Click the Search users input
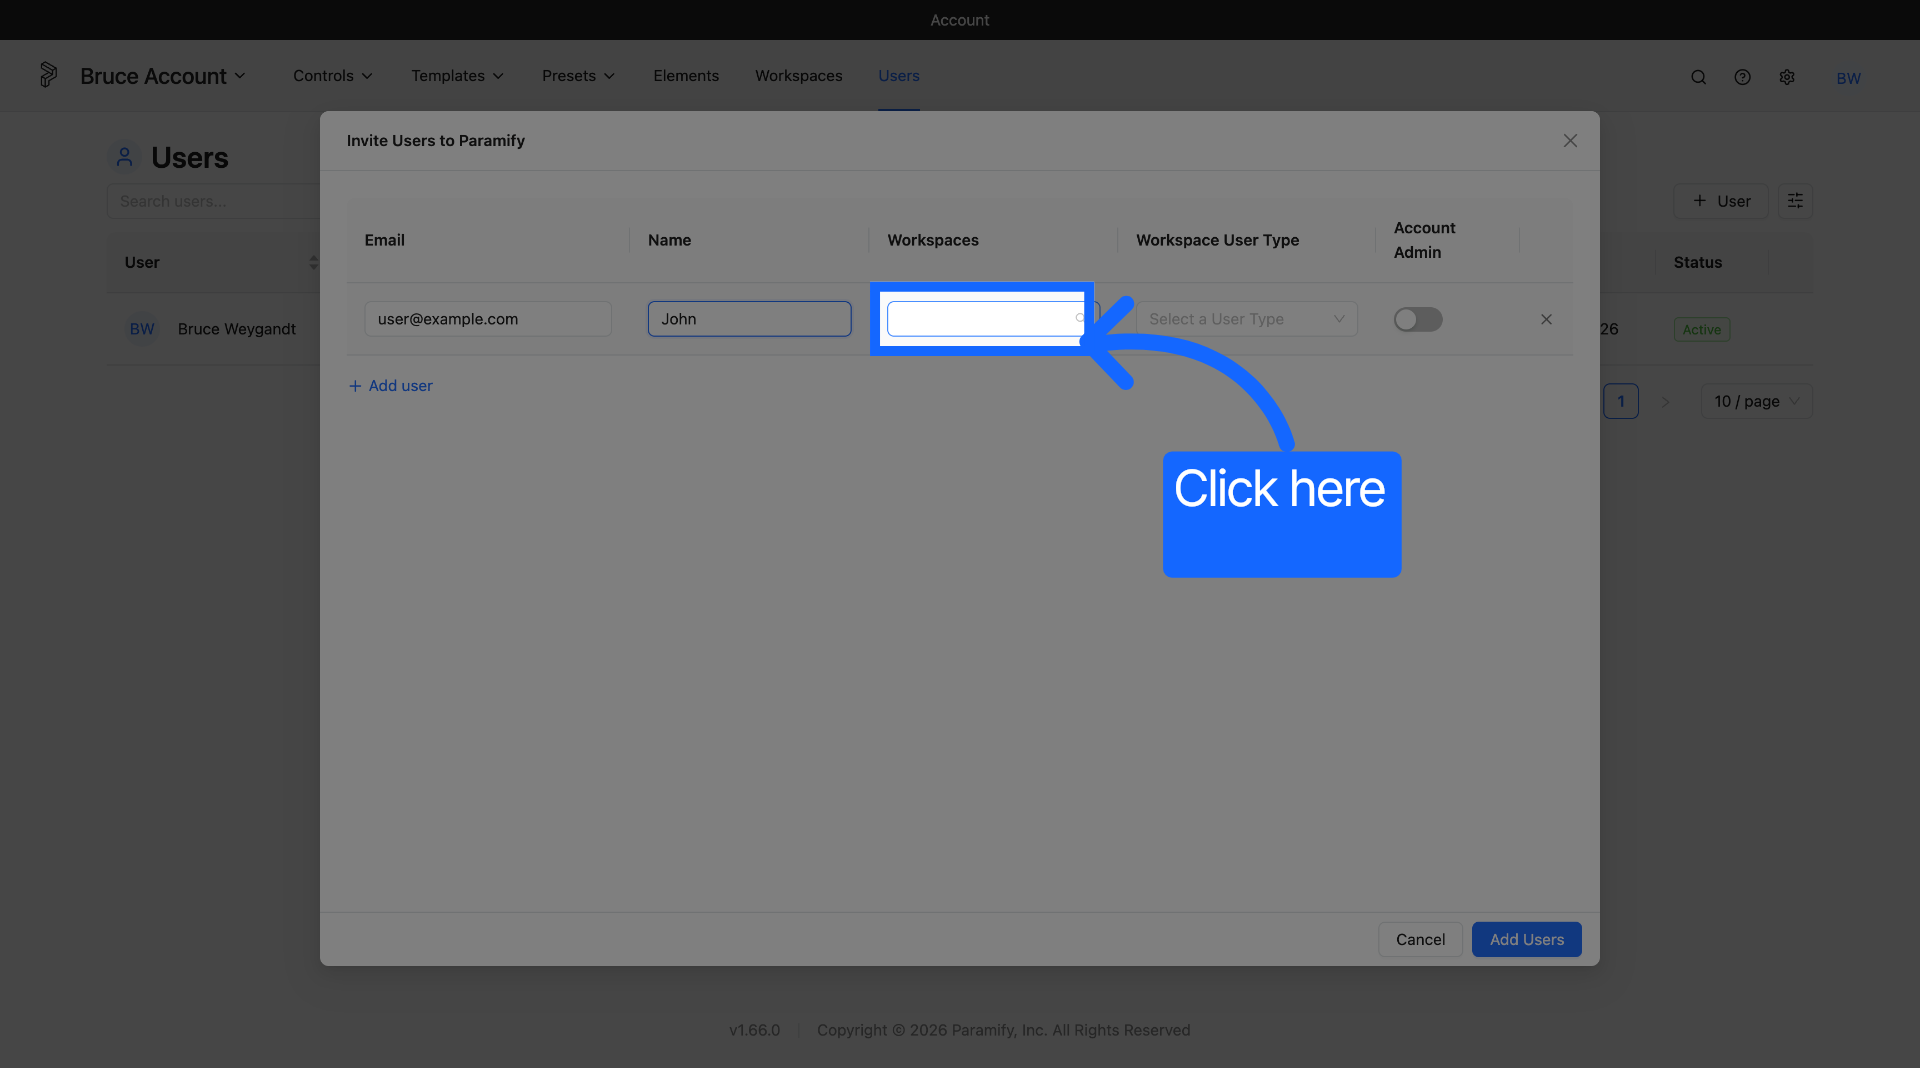Viewport: 1920px width, 1068px height. (x=214, y=201)
